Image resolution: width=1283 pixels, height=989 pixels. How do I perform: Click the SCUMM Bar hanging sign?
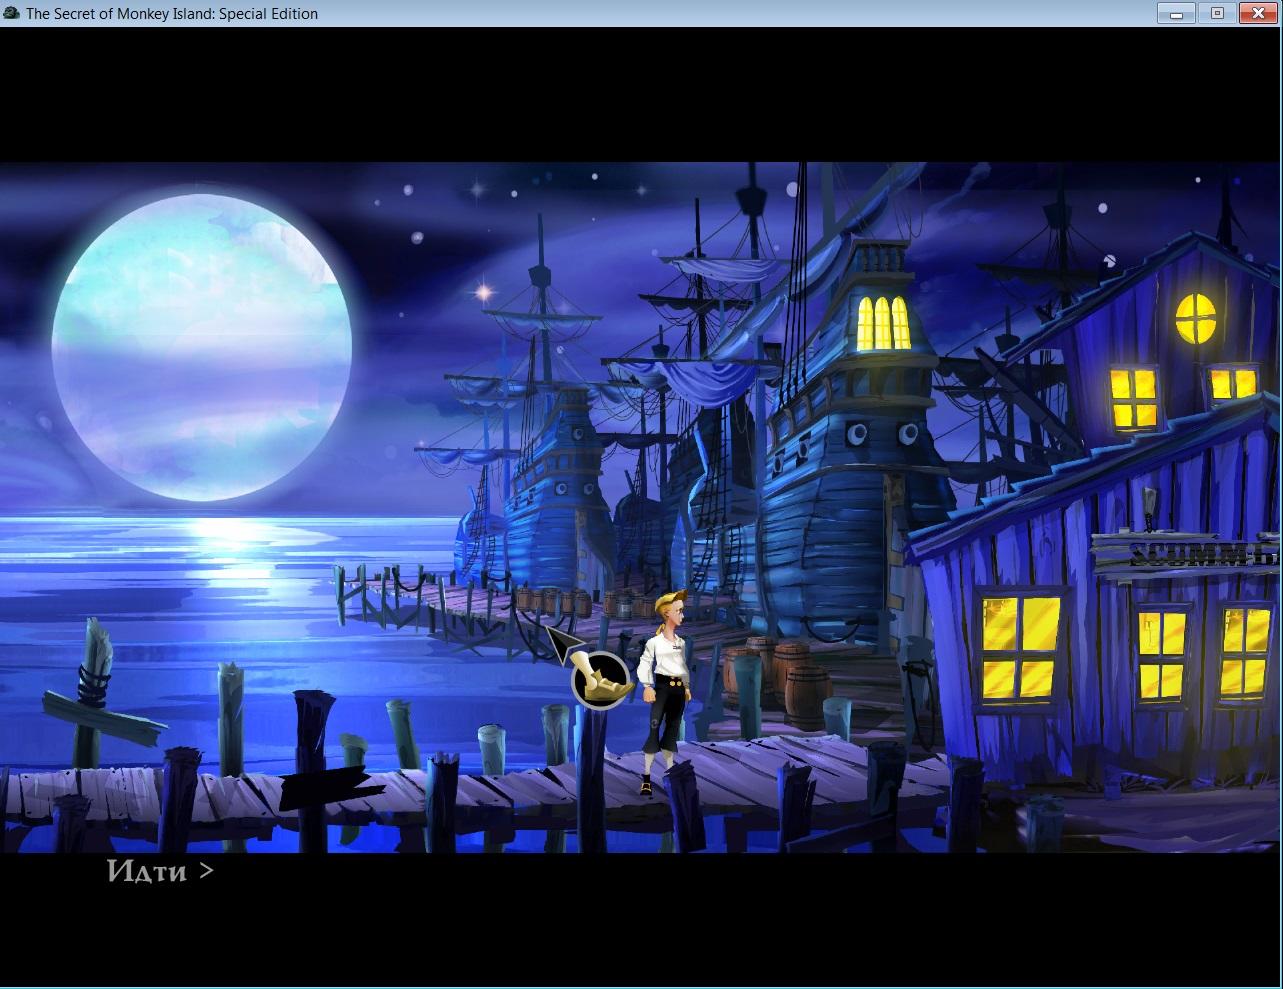[x=1185, y=553]
